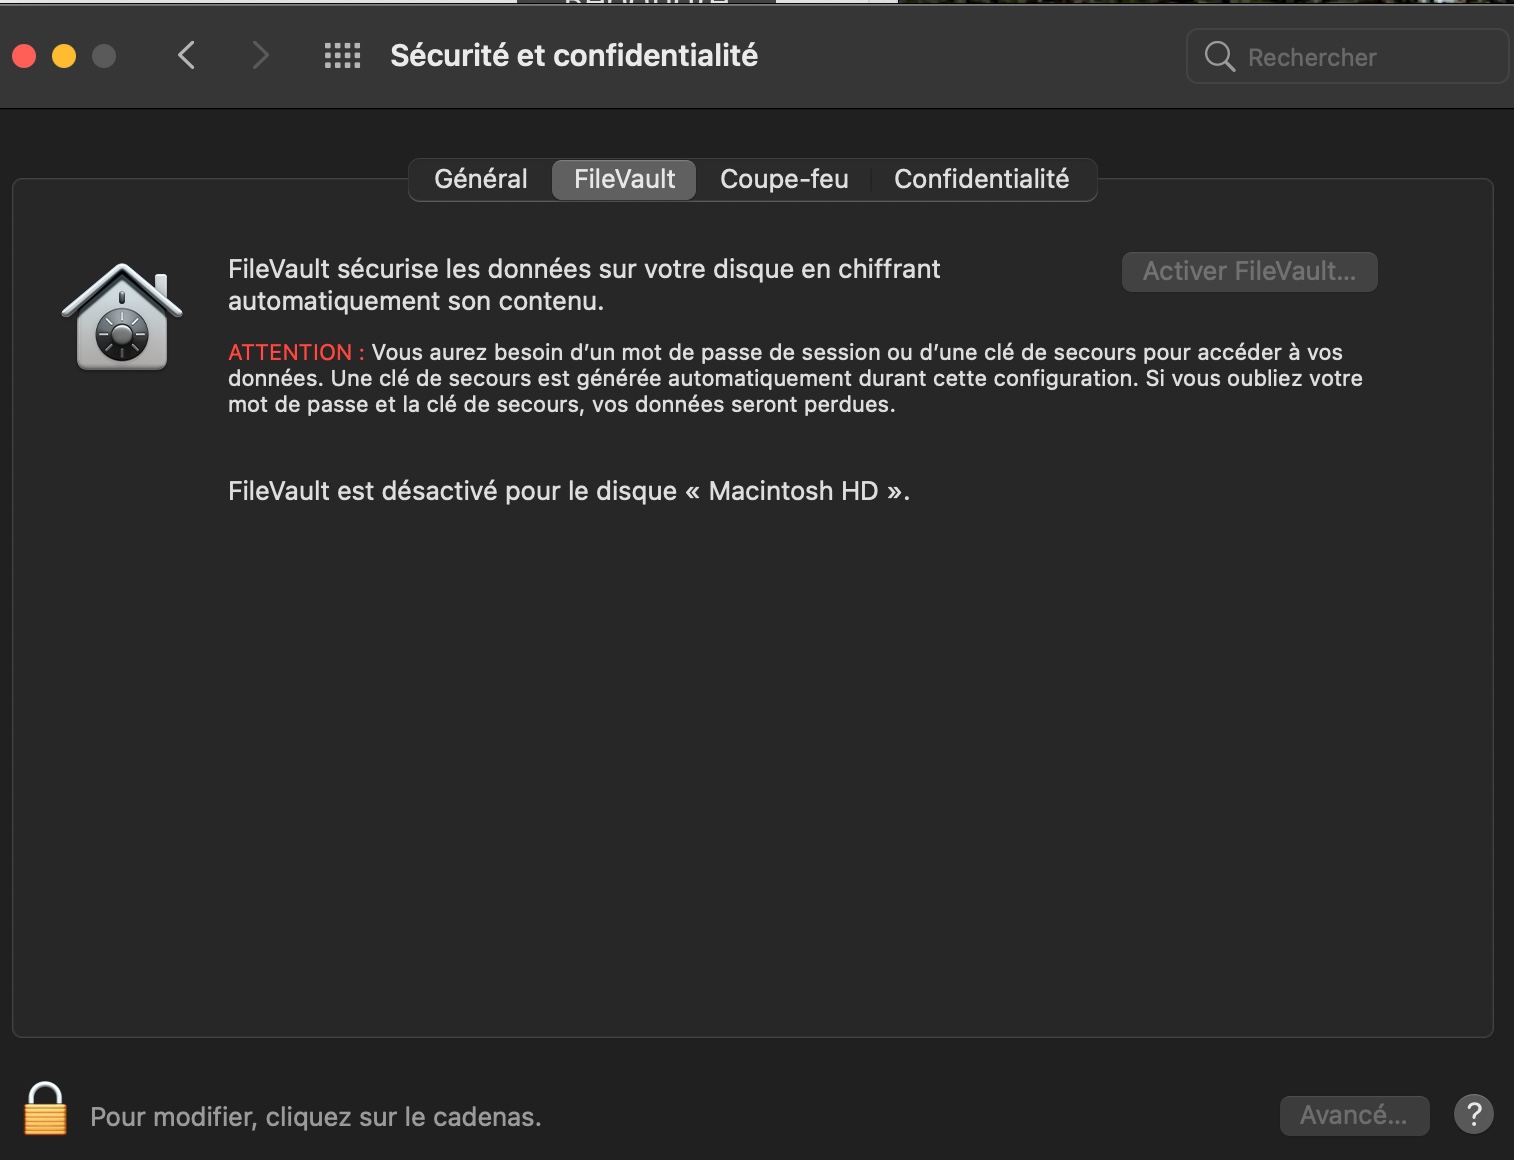The image size is (1514, 1160).
Task: Click the 'Pour modifier, cliquez sur le cadenas' text
Action: [x=316, y=1117]
